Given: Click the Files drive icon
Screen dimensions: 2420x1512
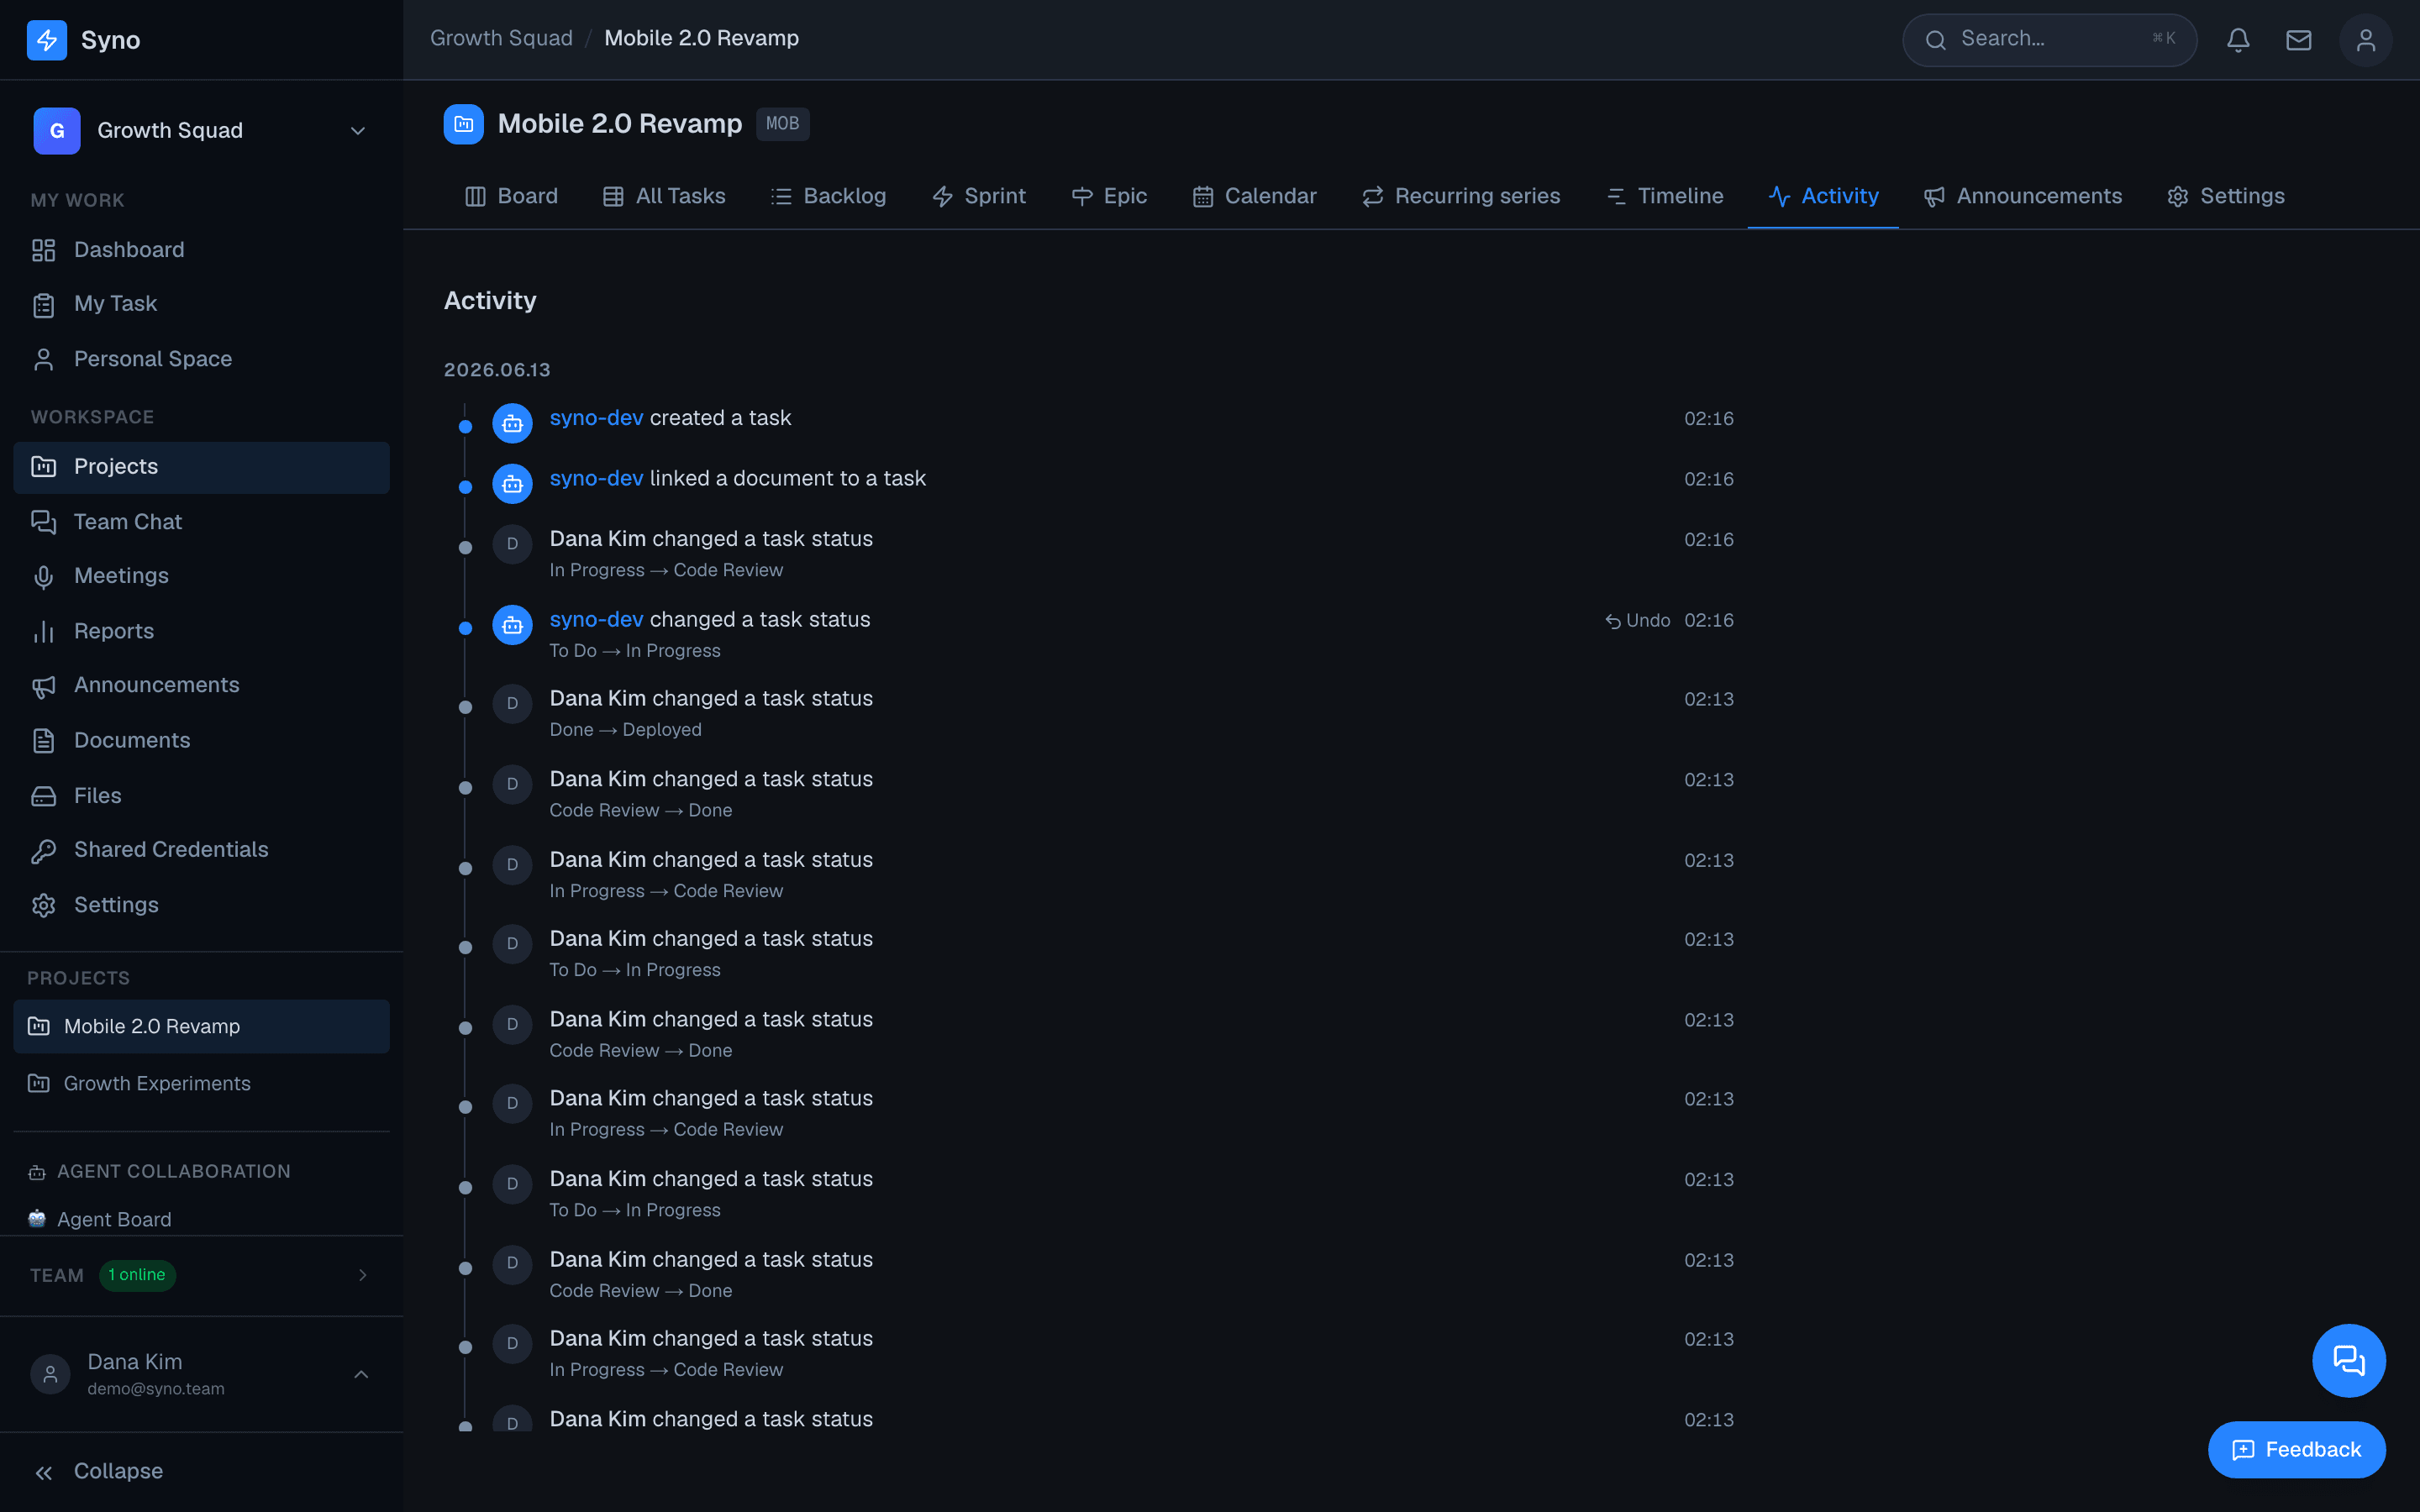Looking at the screenshot, I should point(43,796).
